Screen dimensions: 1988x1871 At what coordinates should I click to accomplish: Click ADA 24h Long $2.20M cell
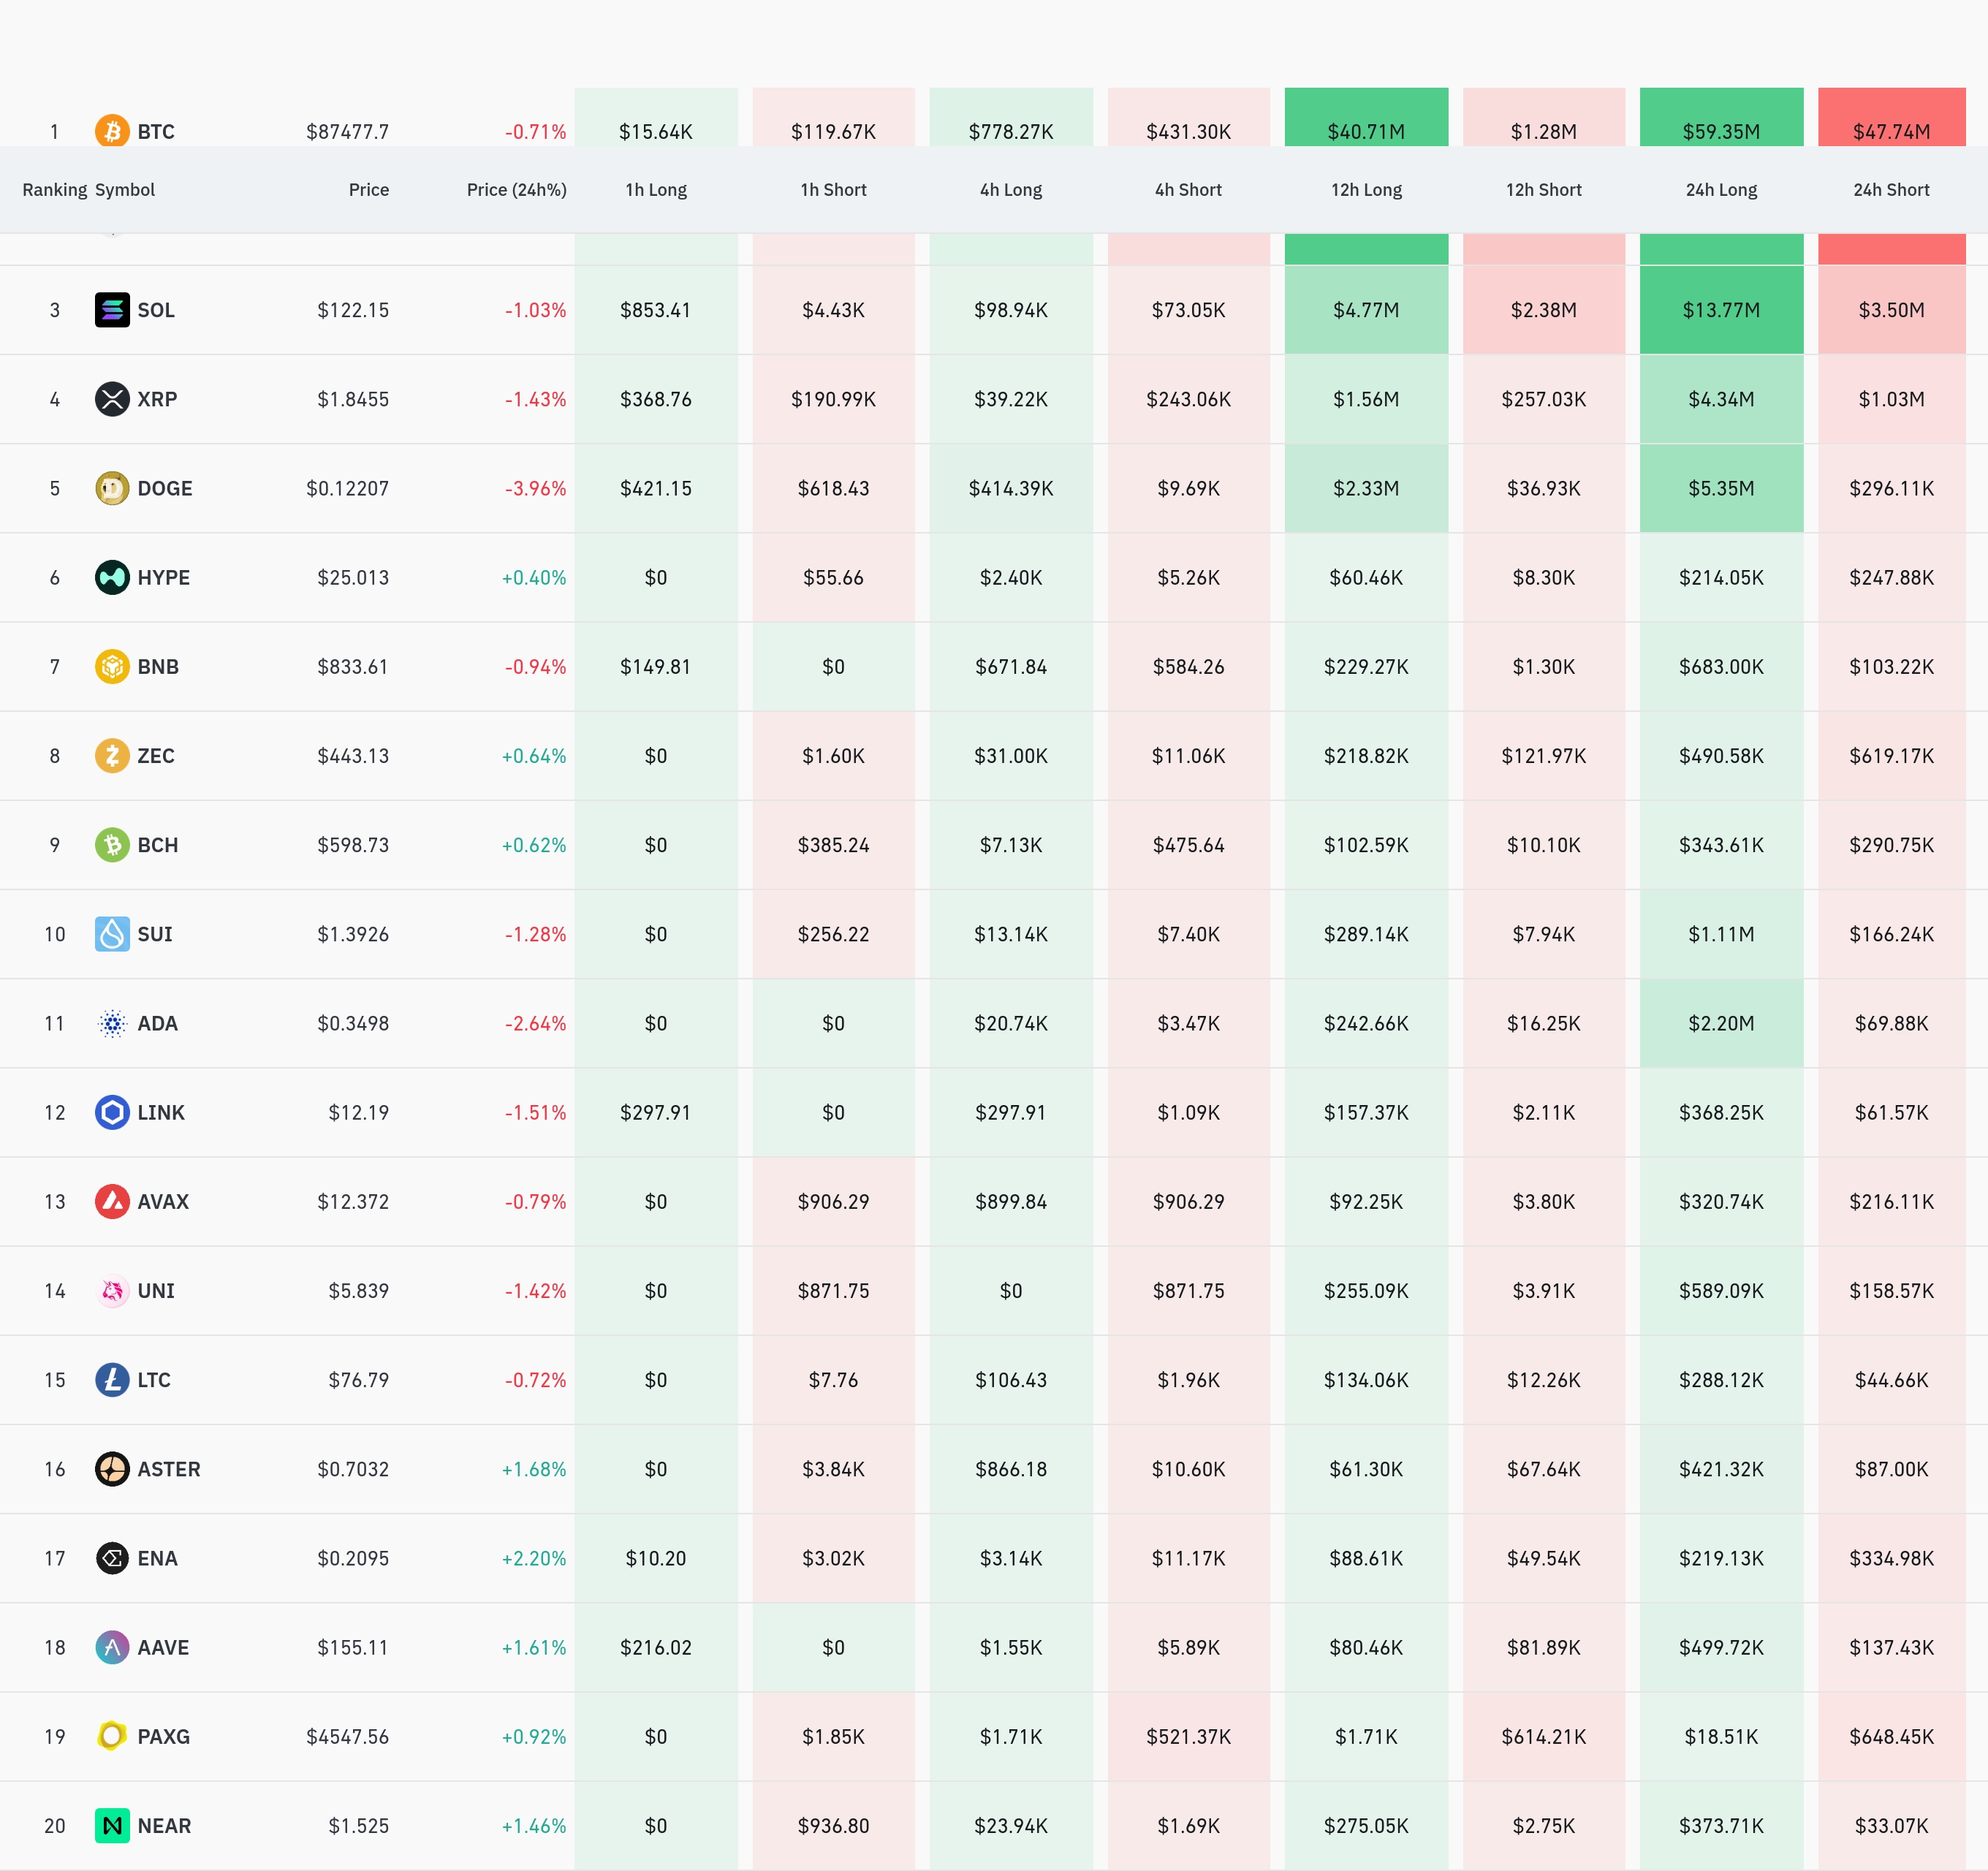click(x=1720, y=1023)
